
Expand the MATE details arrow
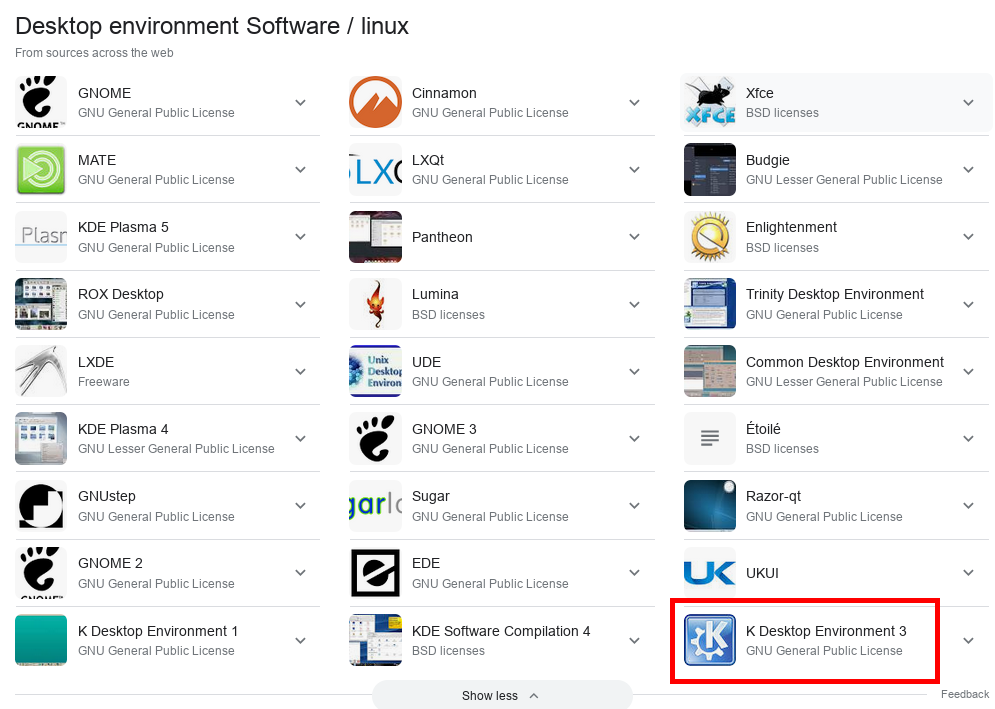click(301, 170)
